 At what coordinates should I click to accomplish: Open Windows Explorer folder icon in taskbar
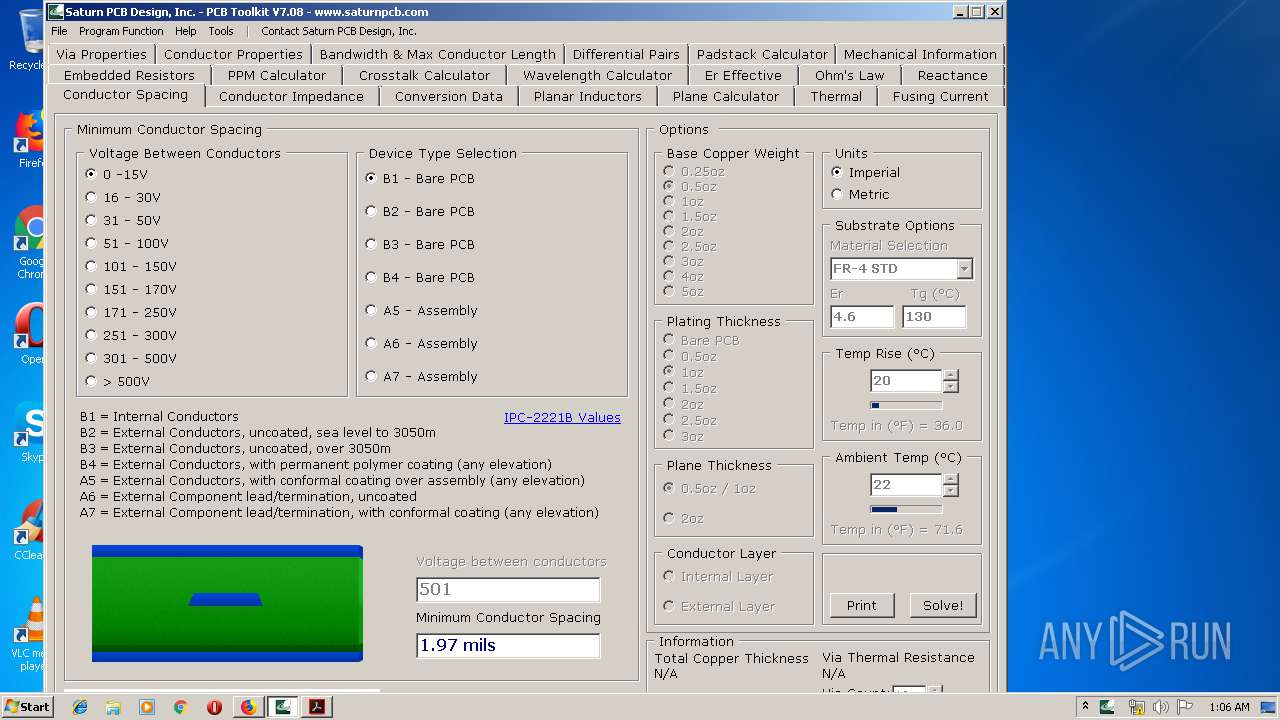pos(113,707)
